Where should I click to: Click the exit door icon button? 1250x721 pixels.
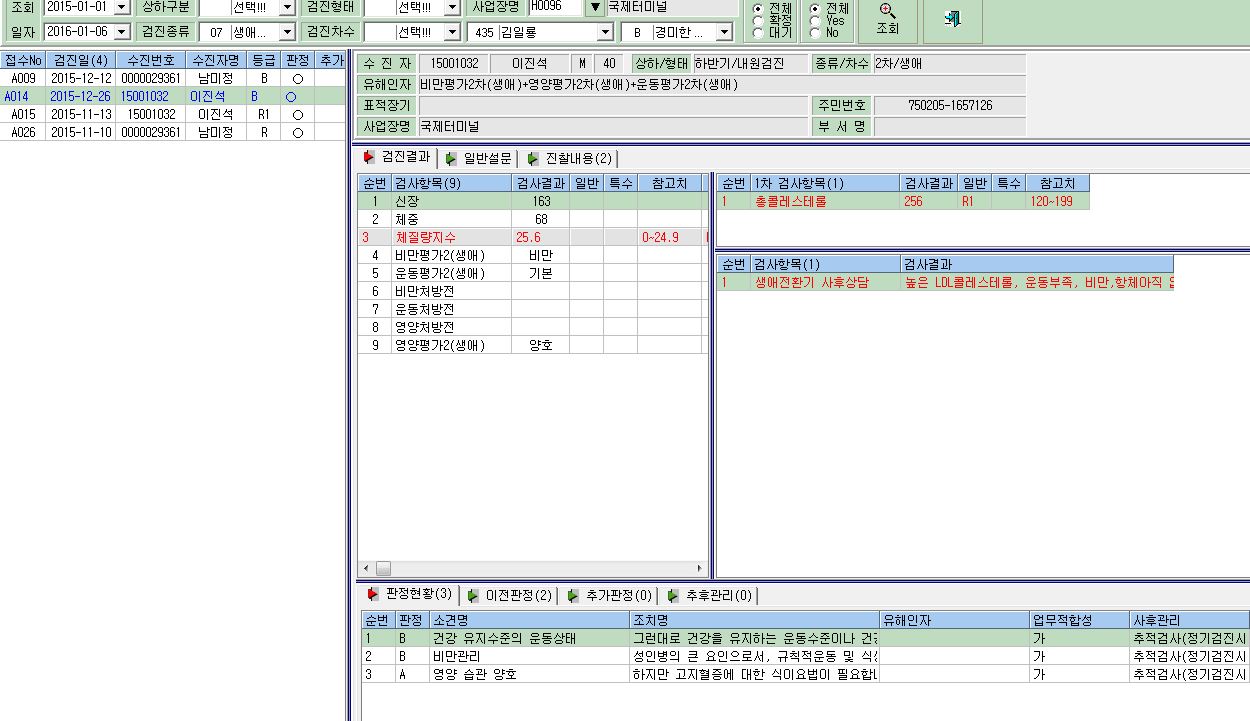952,20
